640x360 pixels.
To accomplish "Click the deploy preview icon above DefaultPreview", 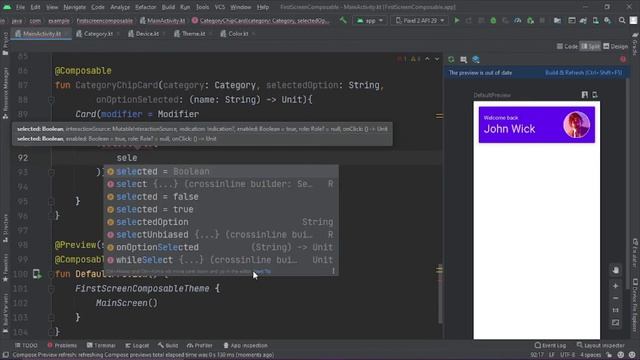I will (x=595, y=95).
